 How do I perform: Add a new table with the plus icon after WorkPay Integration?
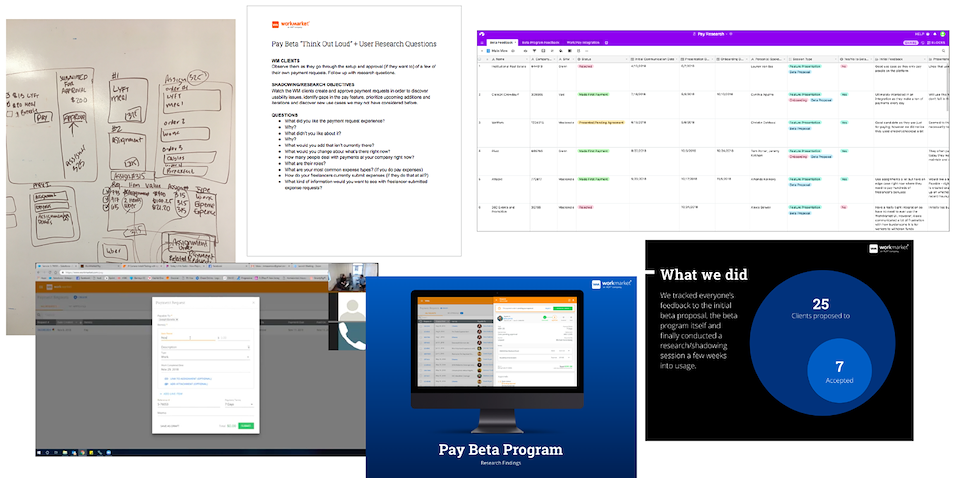(x=606, y=42)
